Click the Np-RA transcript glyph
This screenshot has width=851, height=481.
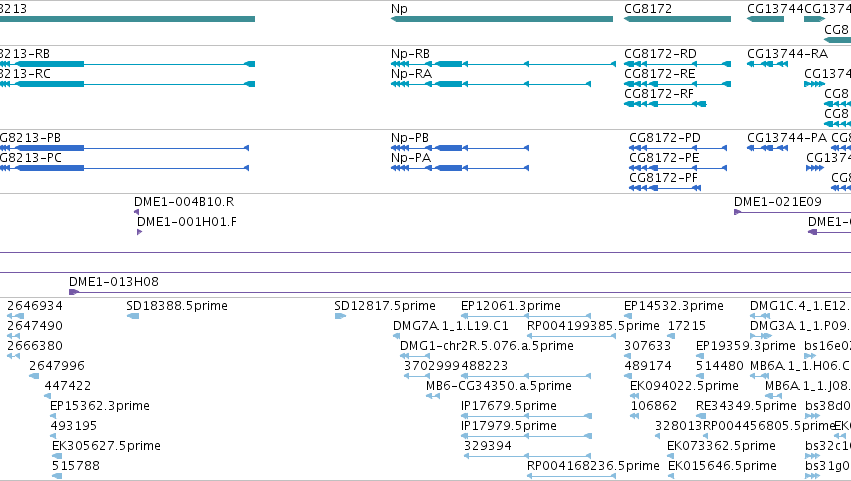pyautogui.click(x=491, y=84)
